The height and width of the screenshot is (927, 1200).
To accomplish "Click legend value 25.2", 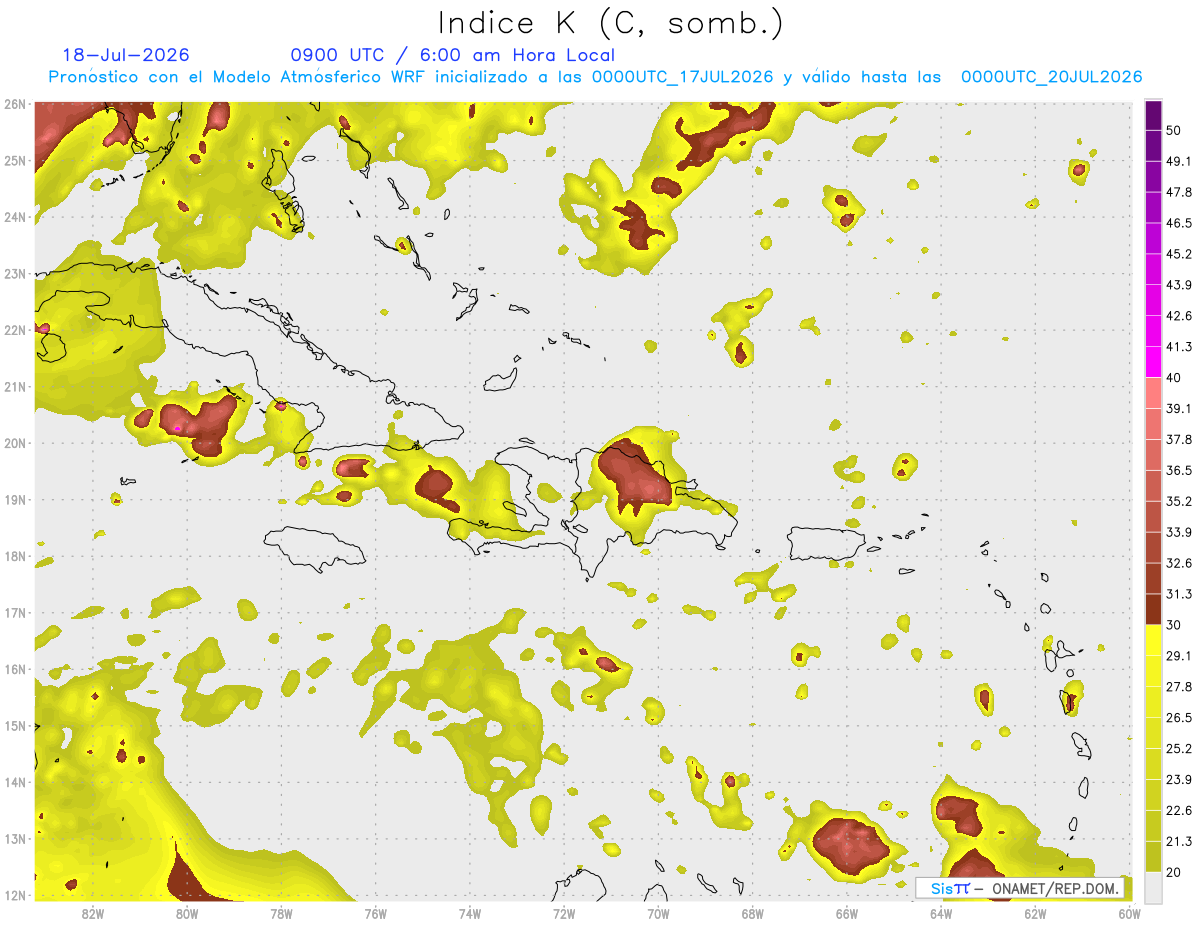I will (x=1178, y=748).
